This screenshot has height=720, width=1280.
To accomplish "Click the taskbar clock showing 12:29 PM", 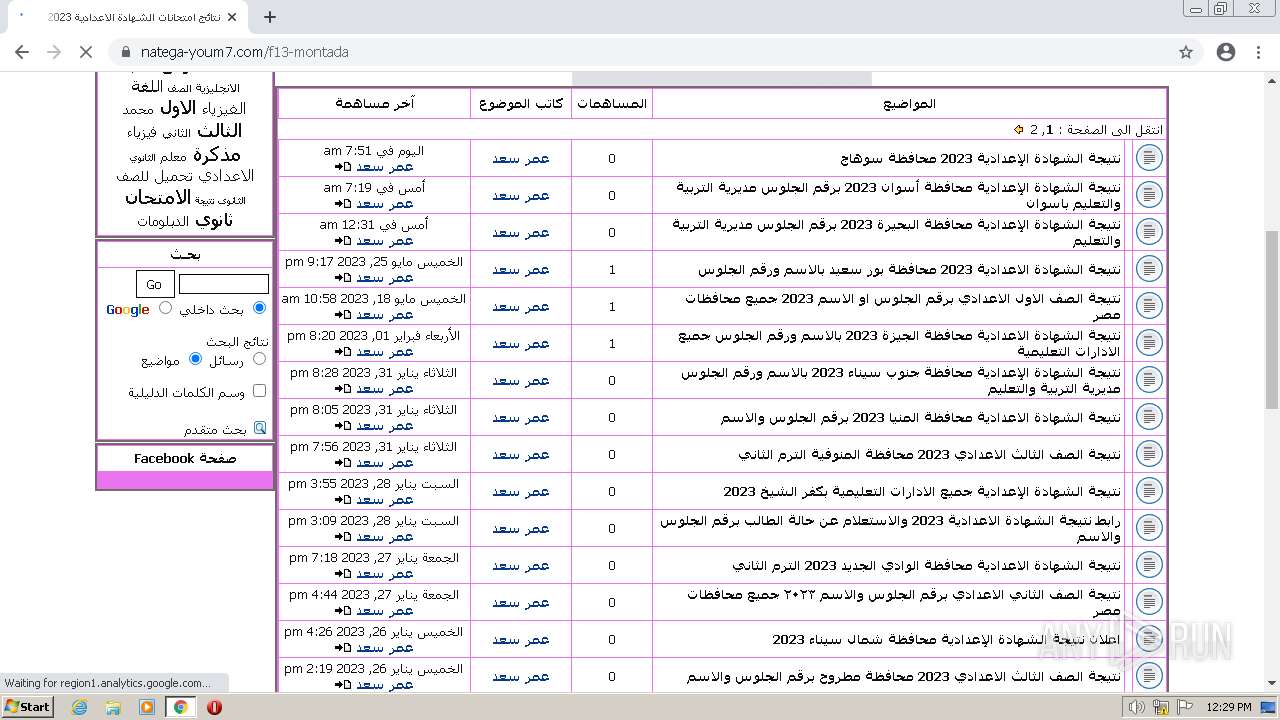I will pos(1229,707).
